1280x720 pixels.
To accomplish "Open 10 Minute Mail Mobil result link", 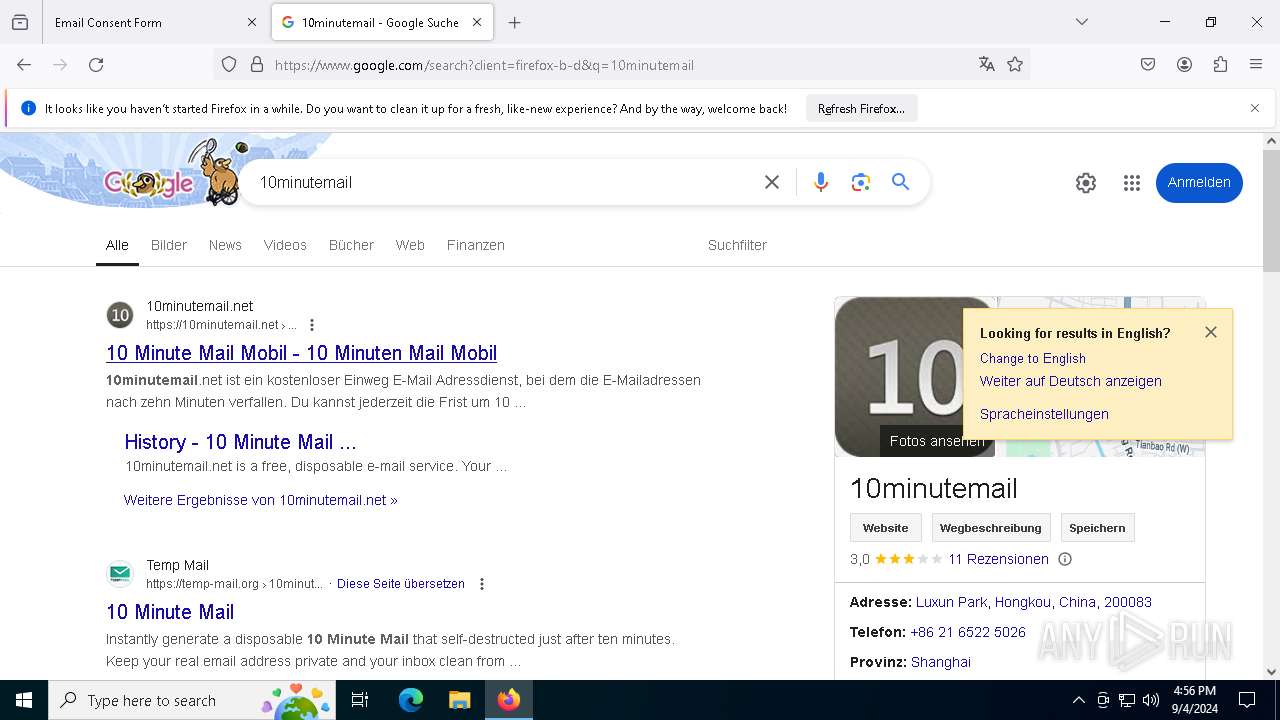I will click(x=301, y=353).
